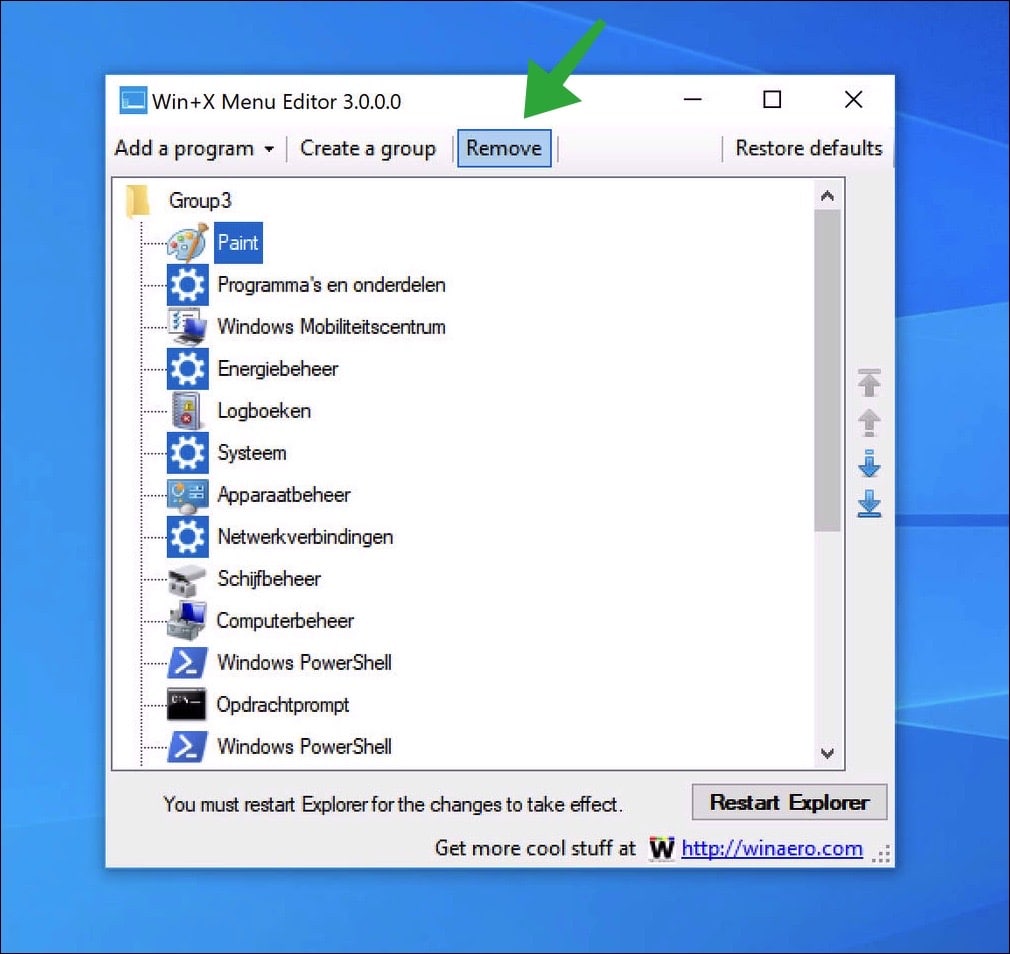Select the Windows PowerShell icon

click(187, 663)
